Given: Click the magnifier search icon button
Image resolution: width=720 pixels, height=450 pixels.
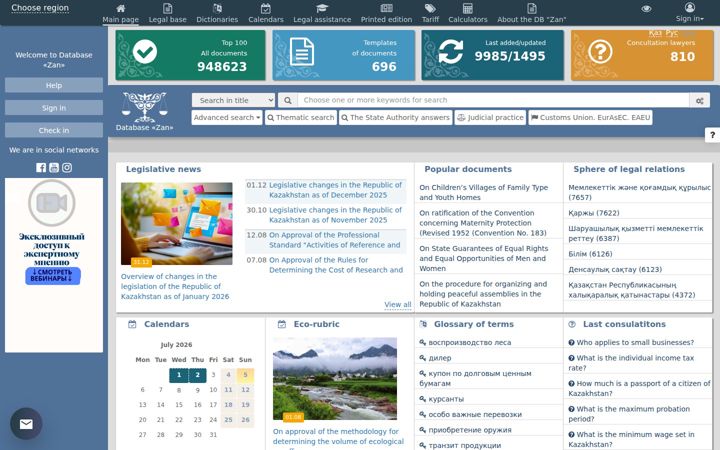Looking at the screenshot, I should pos(287,100).
